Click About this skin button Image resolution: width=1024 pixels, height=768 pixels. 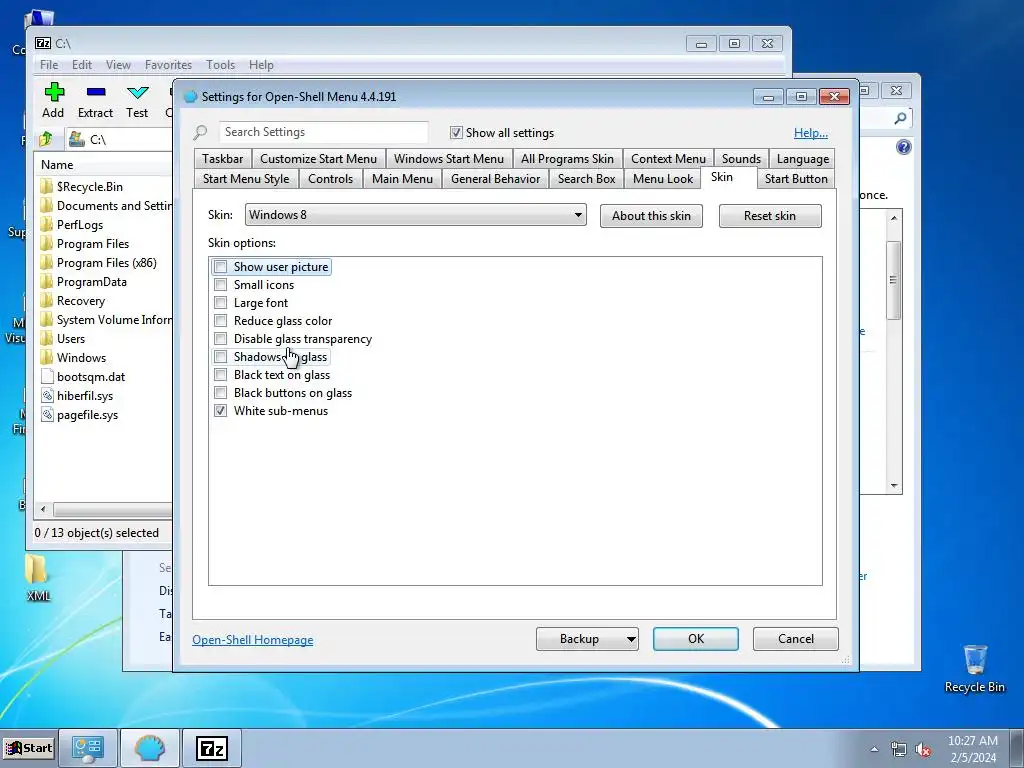click(x=651, y=216)
